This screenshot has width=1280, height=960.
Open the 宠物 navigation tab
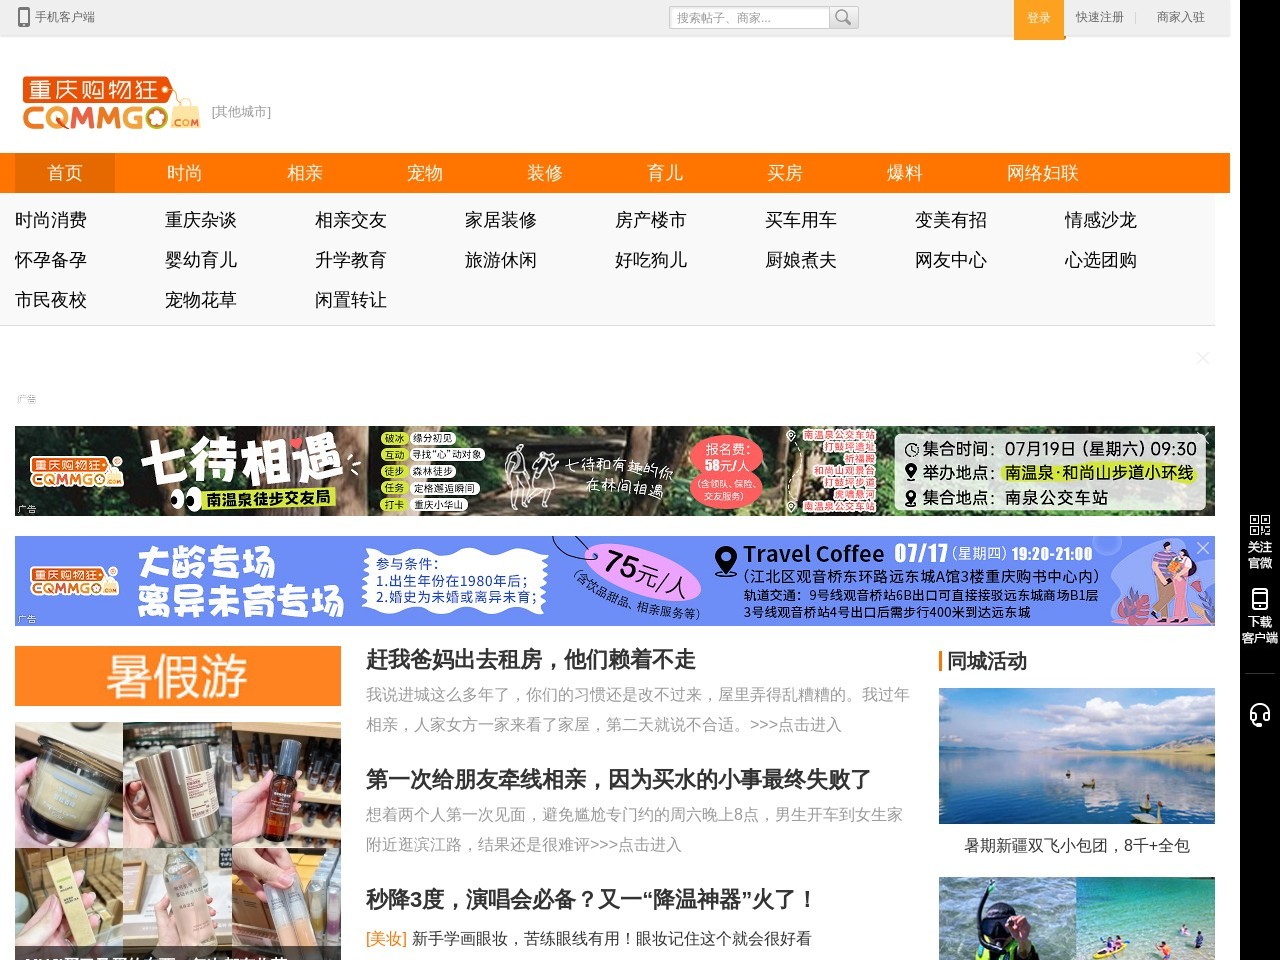pyautogui.click(x=425, y=173)
